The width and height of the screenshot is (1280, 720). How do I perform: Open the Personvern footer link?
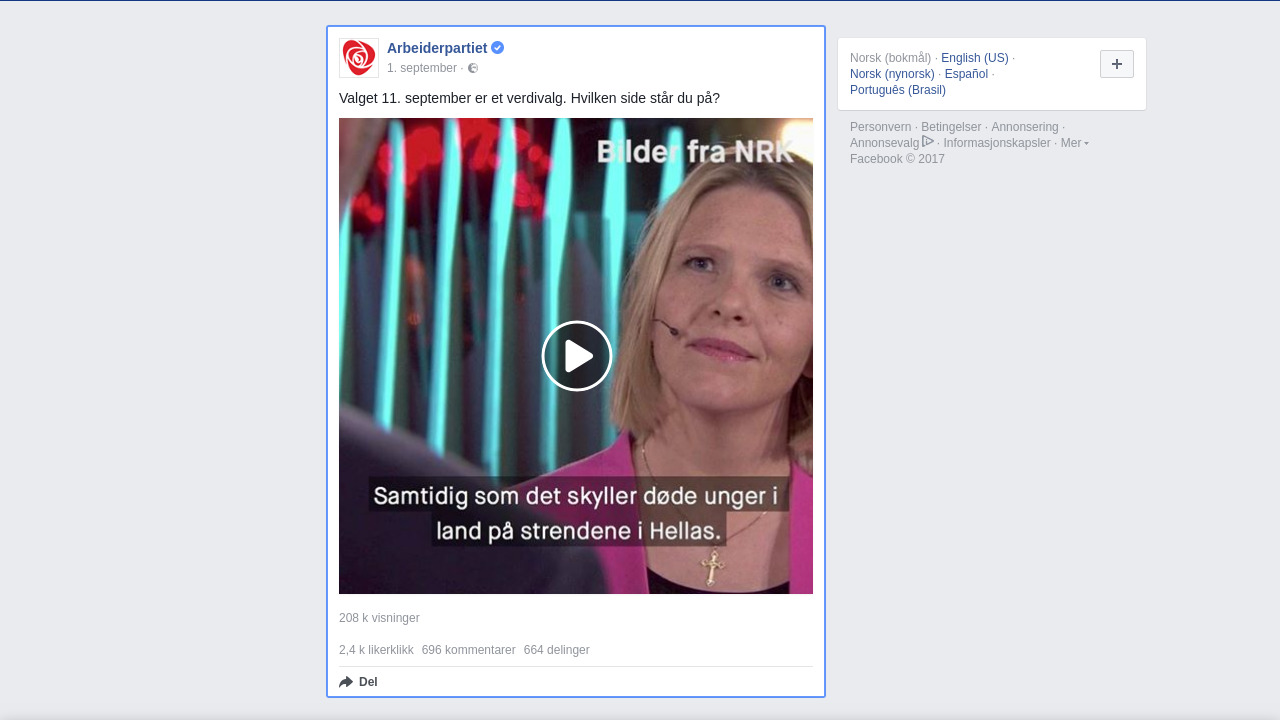(881, 127)
